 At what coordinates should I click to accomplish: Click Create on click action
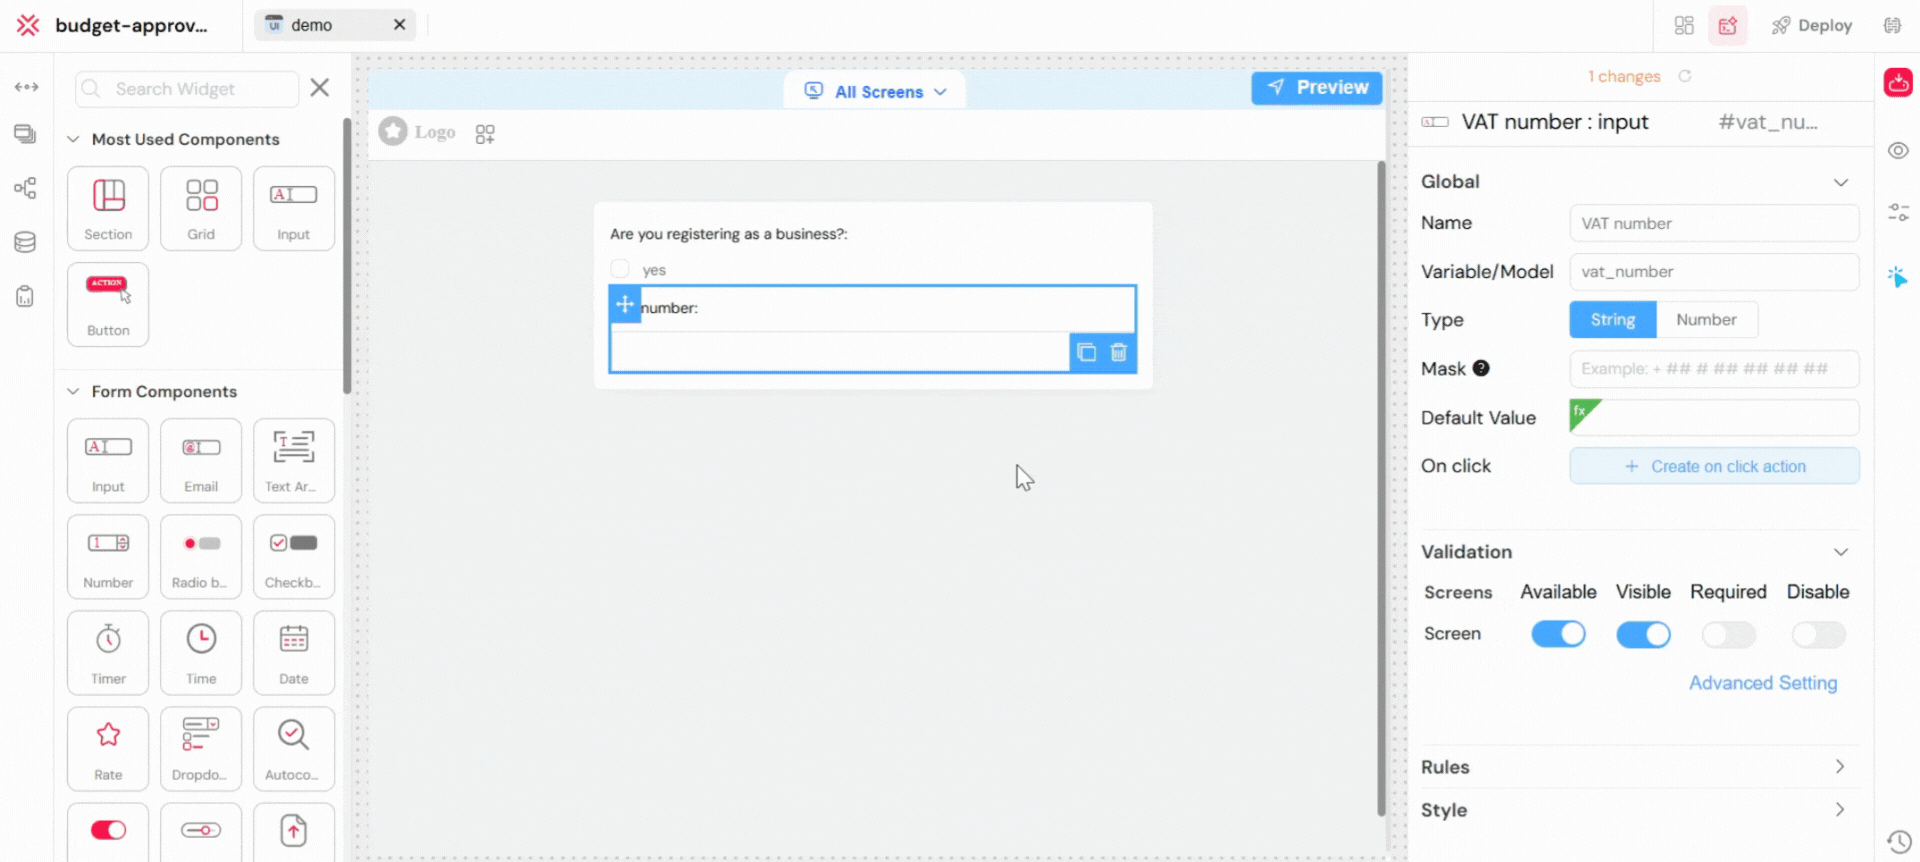click(1714, 466)
